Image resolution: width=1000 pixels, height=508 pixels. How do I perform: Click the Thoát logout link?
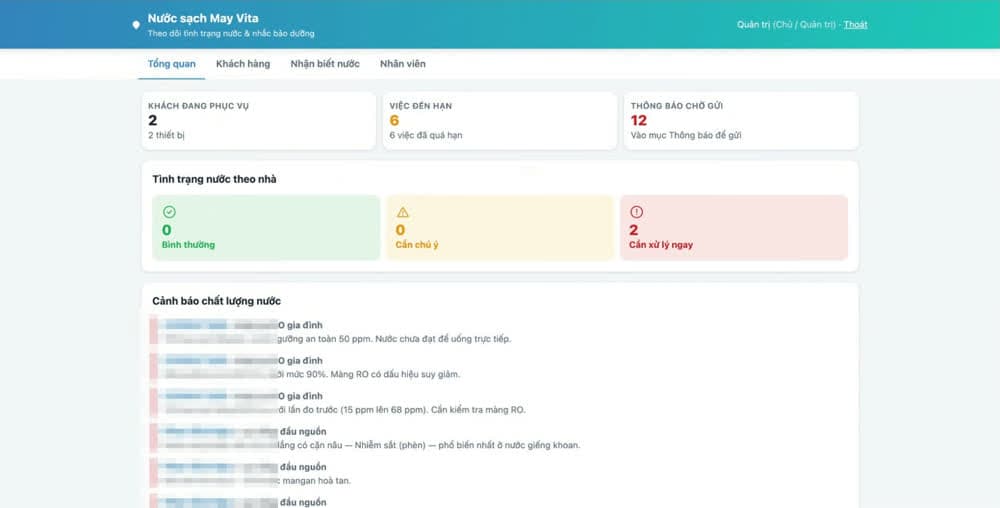[x=855, y=24]
